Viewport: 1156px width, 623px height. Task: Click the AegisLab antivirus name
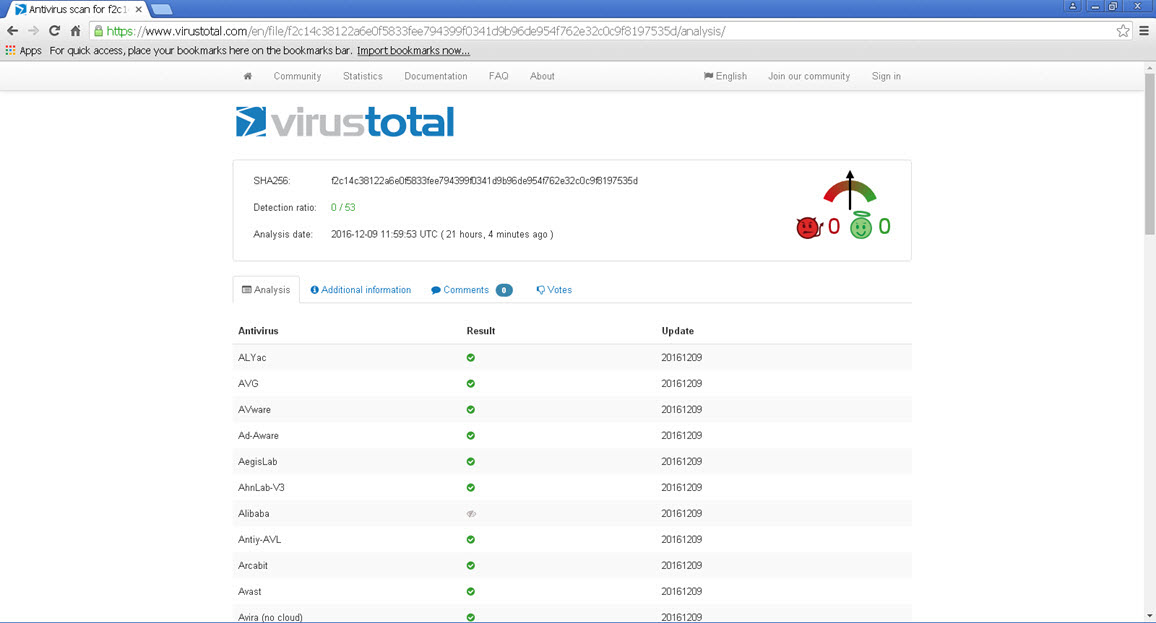(257, 462)
